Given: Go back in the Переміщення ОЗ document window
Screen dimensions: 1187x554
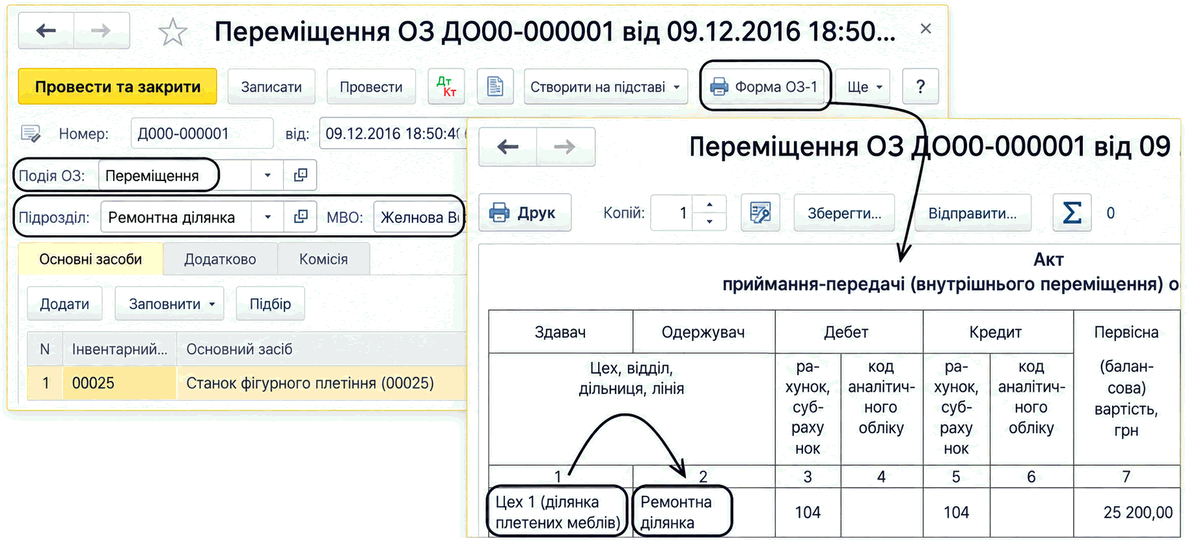Looking at the screenshot, I should click(47, 31).
